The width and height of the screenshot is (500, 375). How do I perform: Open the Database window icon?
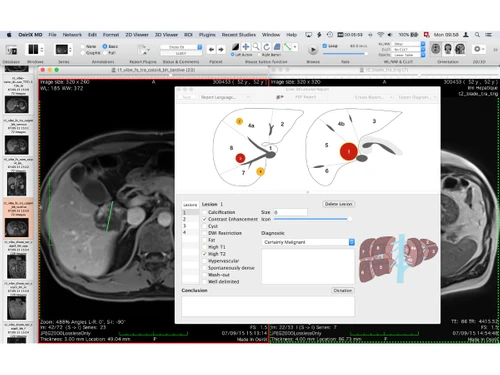coord(12,50)
